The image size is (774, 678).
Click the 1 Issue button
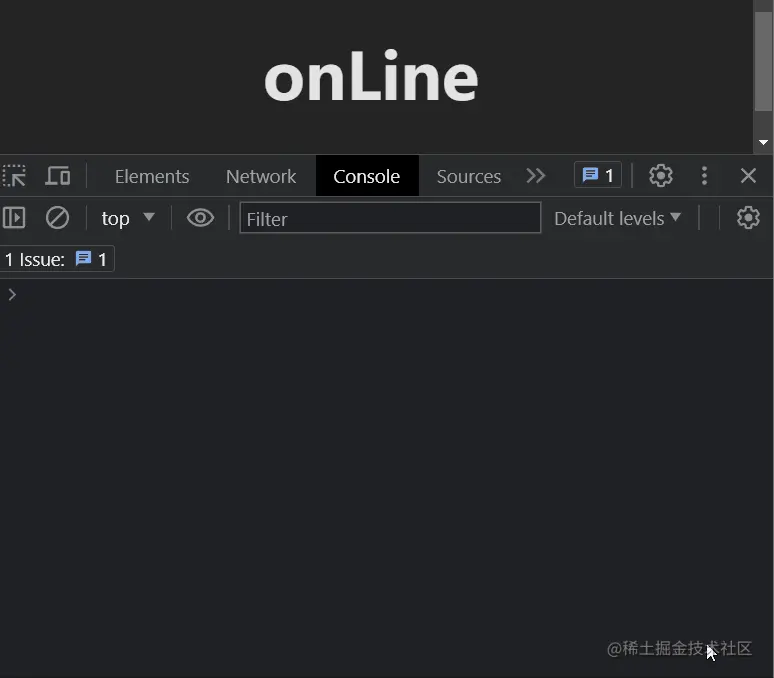click(57, 259)
